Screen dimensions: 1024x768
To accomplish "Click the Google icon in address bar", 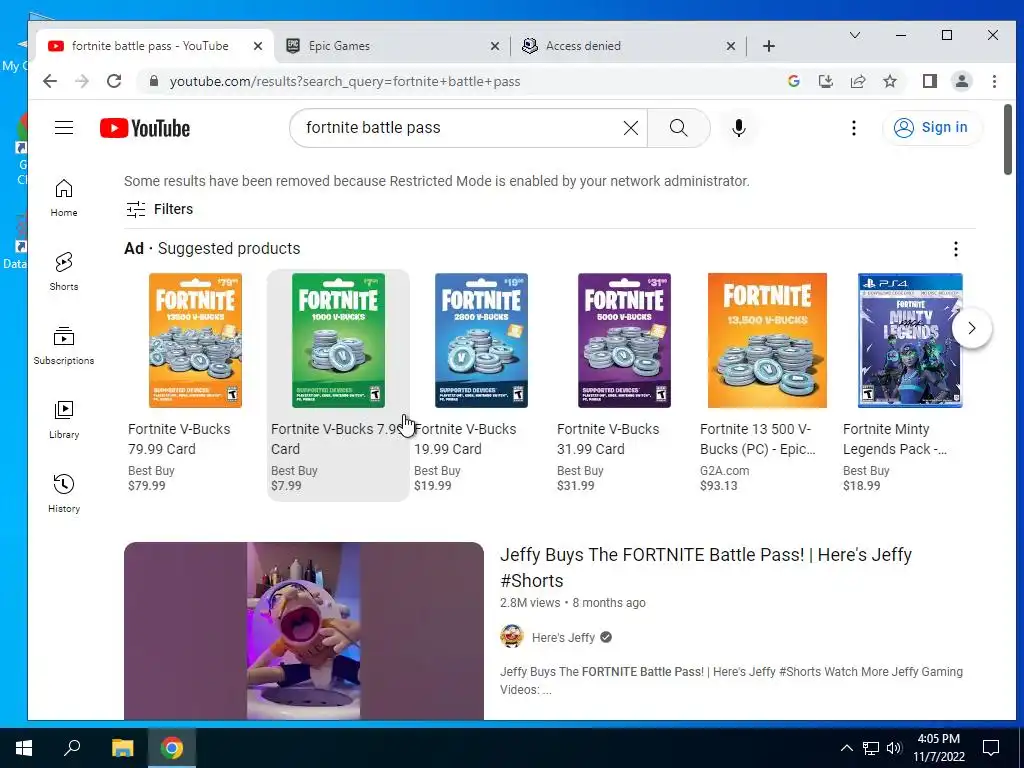I will (x=794, y=81).
